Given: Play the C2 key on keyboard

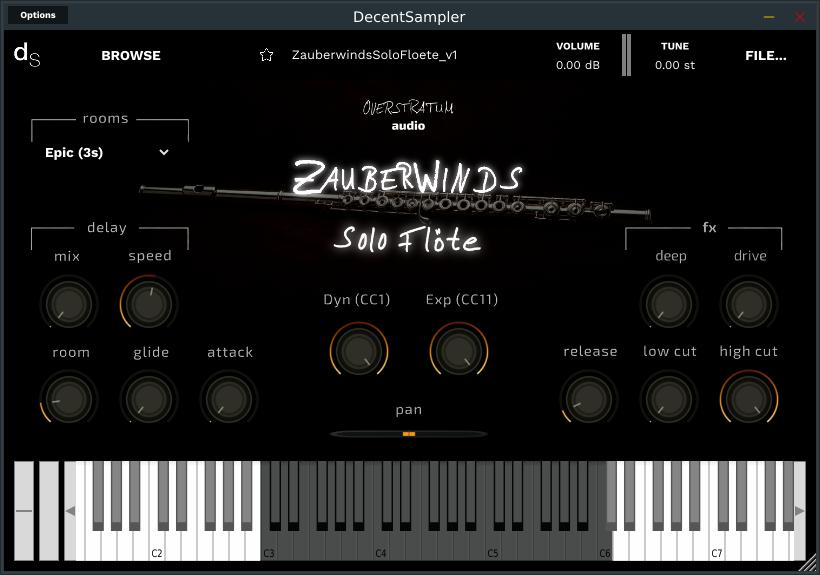Looking at the screenshot, I should (x=156, y=546).
